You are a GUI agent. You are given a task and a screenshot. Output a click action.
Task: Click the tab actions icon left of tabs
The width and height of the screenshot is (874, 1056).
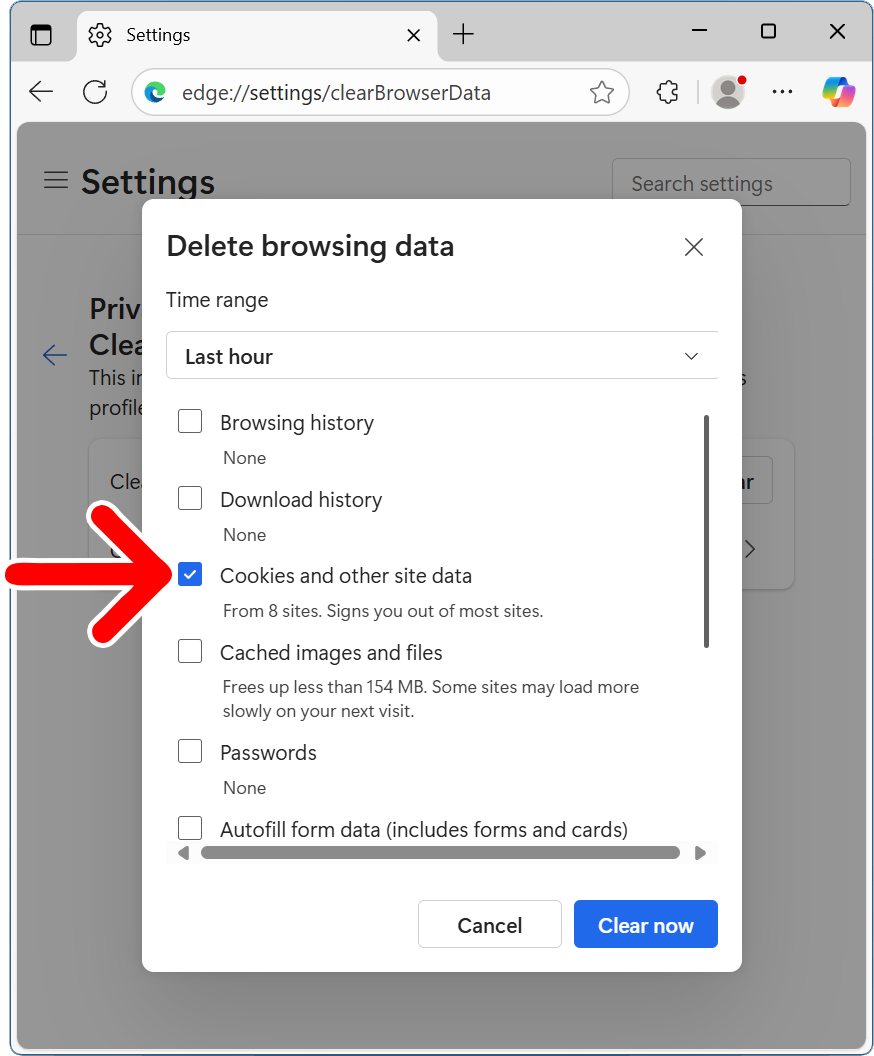[41, 34]
